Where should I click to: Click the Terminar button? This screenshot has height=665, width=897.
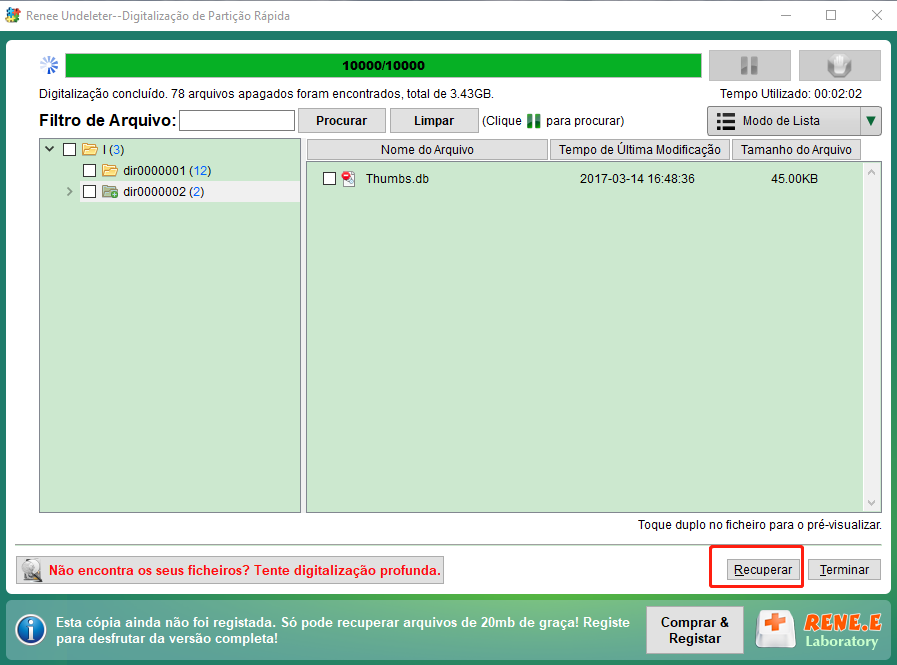point(844,569)
